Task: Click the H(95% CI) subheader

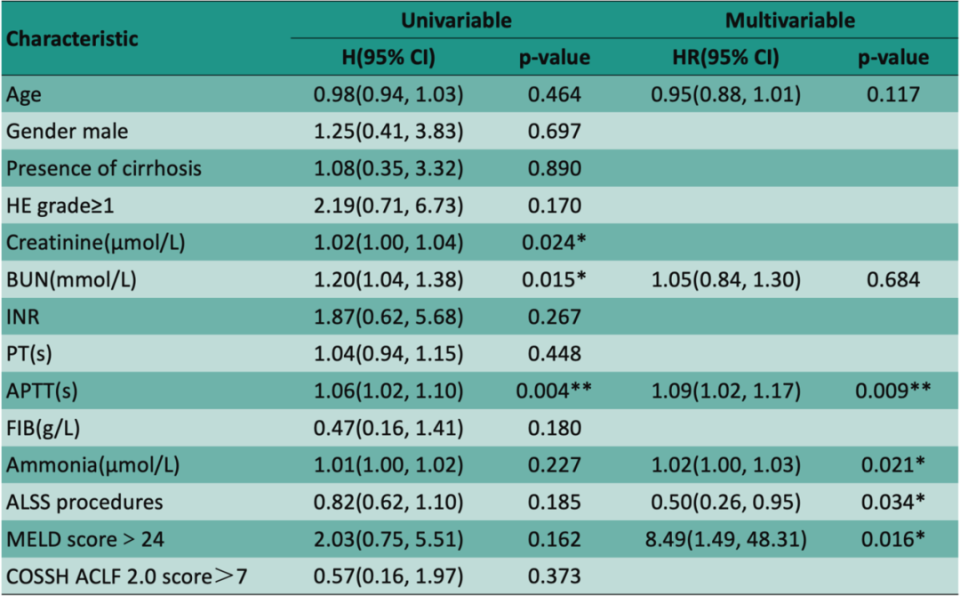Action: [386, 58]
